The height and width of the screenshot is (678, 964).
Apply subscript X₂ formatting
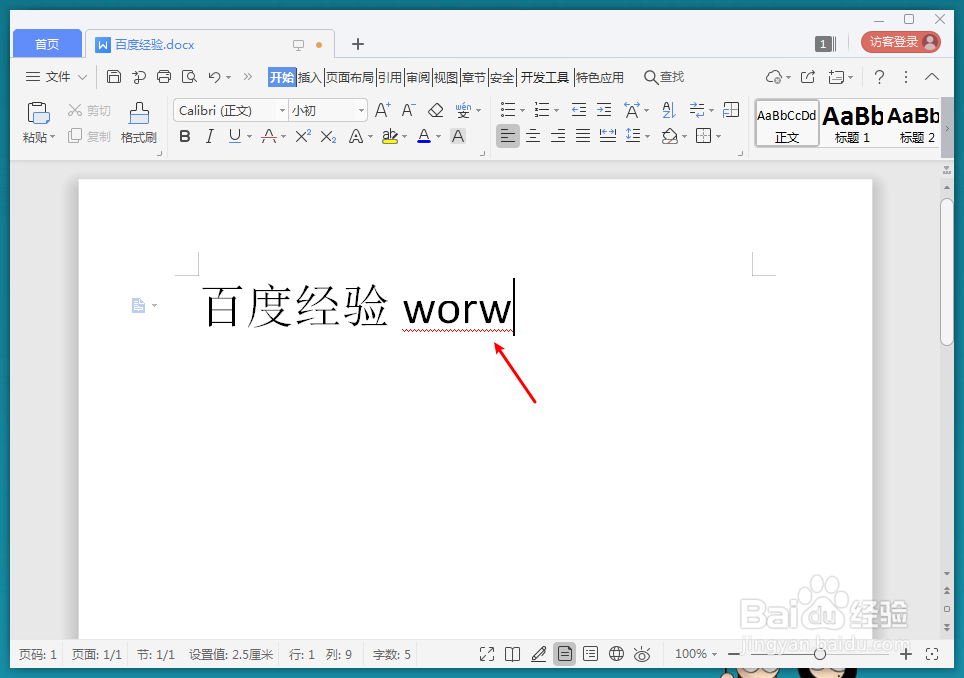(328, 136)
